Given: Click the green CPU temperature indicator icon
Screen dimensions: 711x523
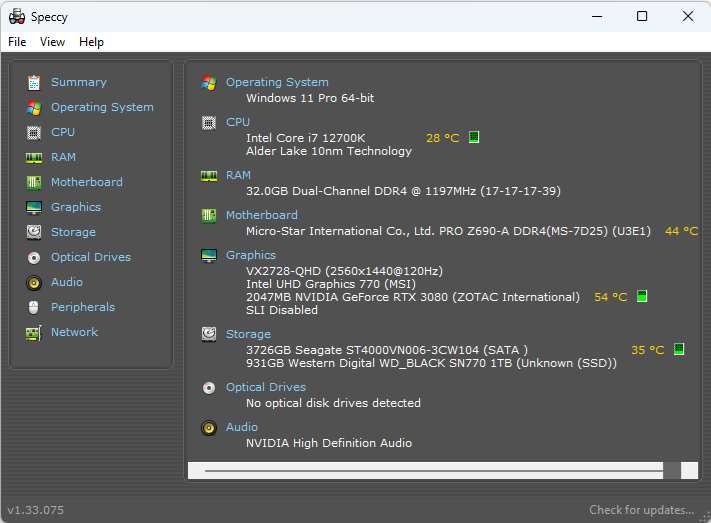Looking at the screenshot, I should click(474, 137).
